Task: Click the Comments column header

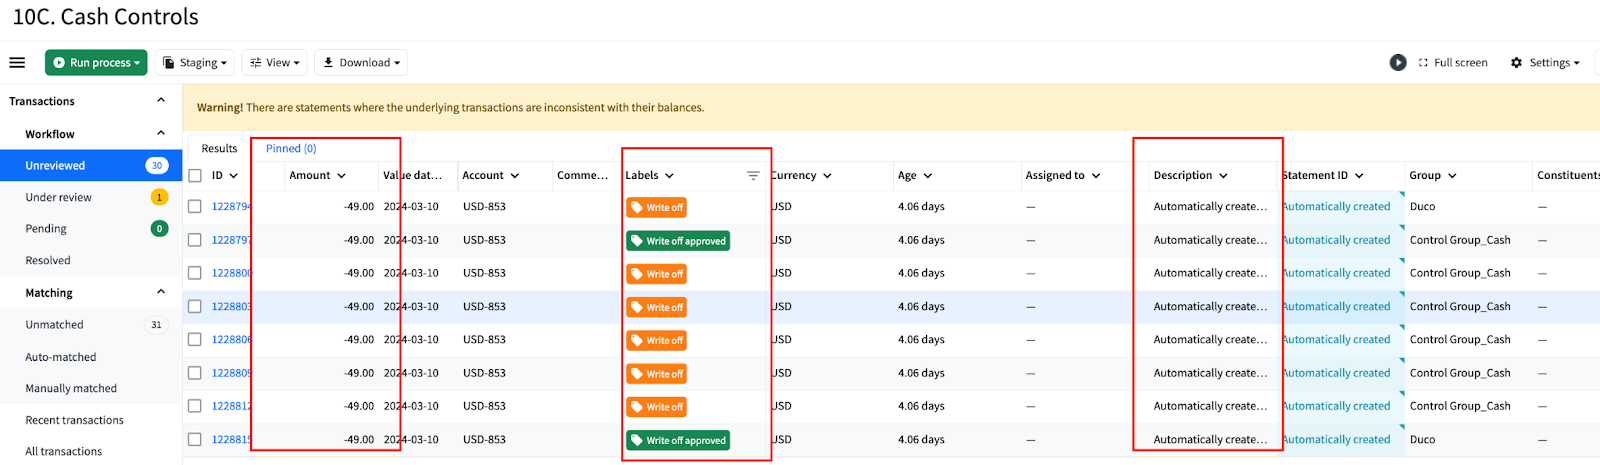Action: pos(582,175)
